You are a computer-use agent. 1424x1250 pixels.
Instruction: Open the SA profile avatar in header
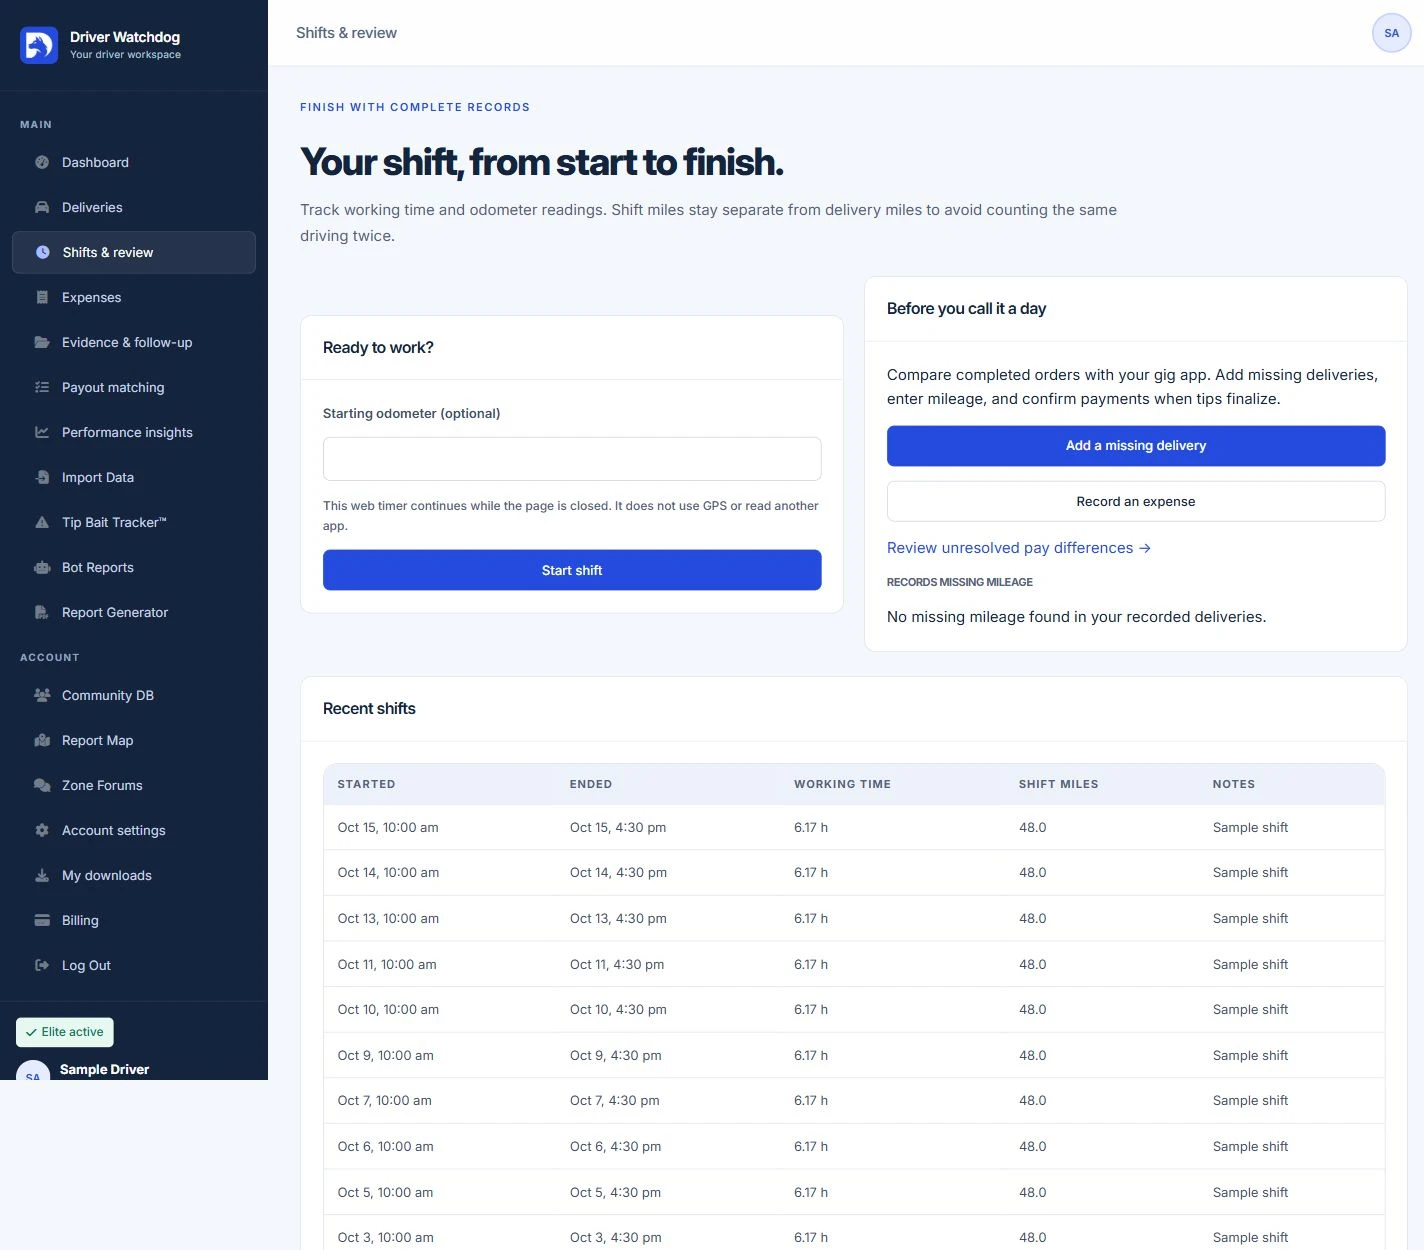(x=1391, y=33)
